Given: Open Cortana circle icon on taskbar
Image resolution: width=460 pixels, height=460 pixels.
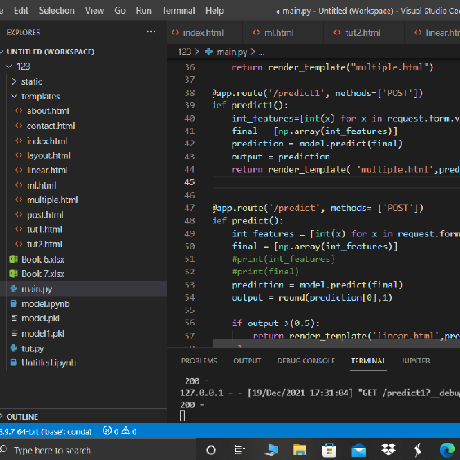Looking at the screenshot, I should [211, 450].
